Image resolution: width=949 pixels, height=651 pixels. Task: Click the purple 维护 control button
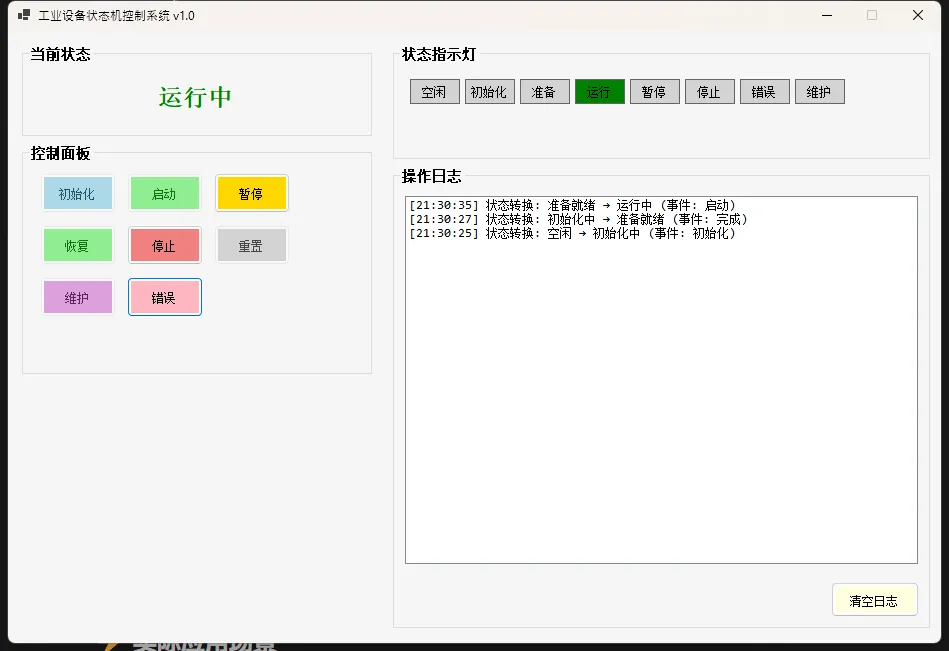[77, 297]
